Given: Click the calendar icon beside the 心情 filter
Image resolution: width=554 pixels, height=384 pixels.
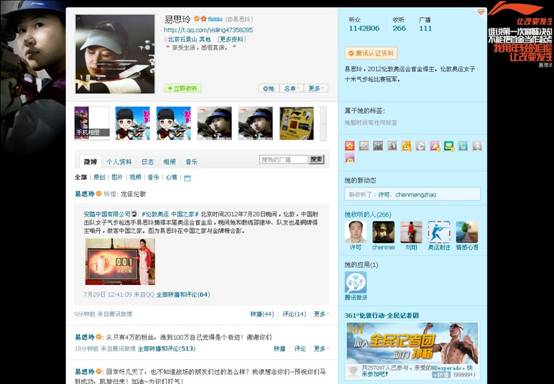Looking at the screenshot, I should point(188,178).
